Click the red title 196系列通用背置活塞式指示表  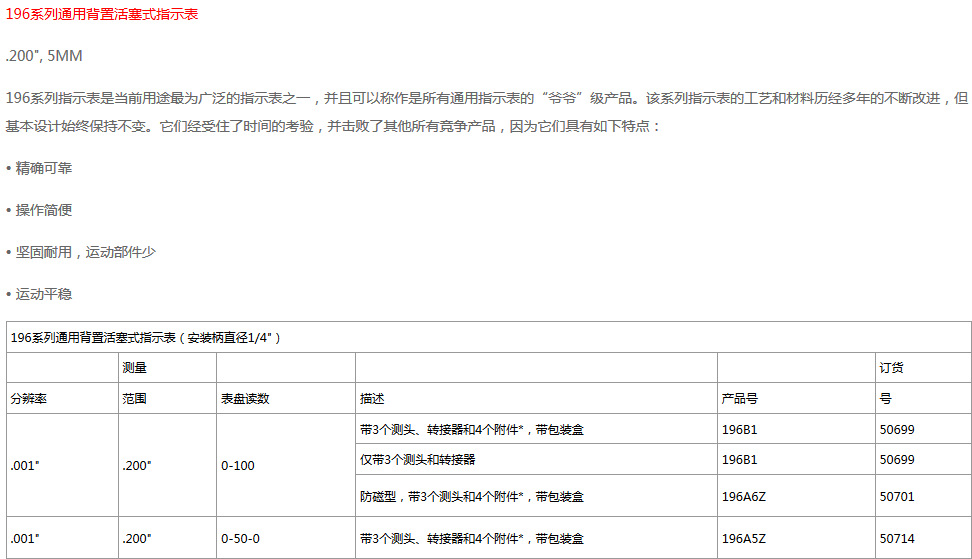(x=102, y=14)
